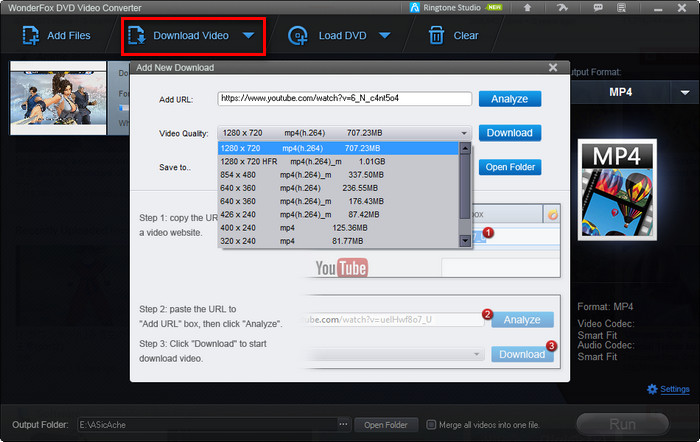The image size is (700, 442).
Task: Click the Run button
Action: [622, 424]
